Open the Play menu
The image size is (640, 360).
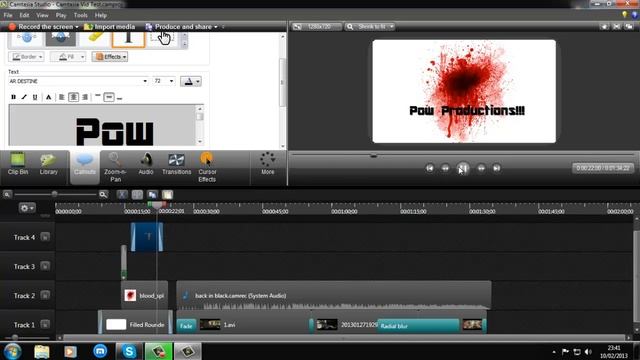click(61, 15)
